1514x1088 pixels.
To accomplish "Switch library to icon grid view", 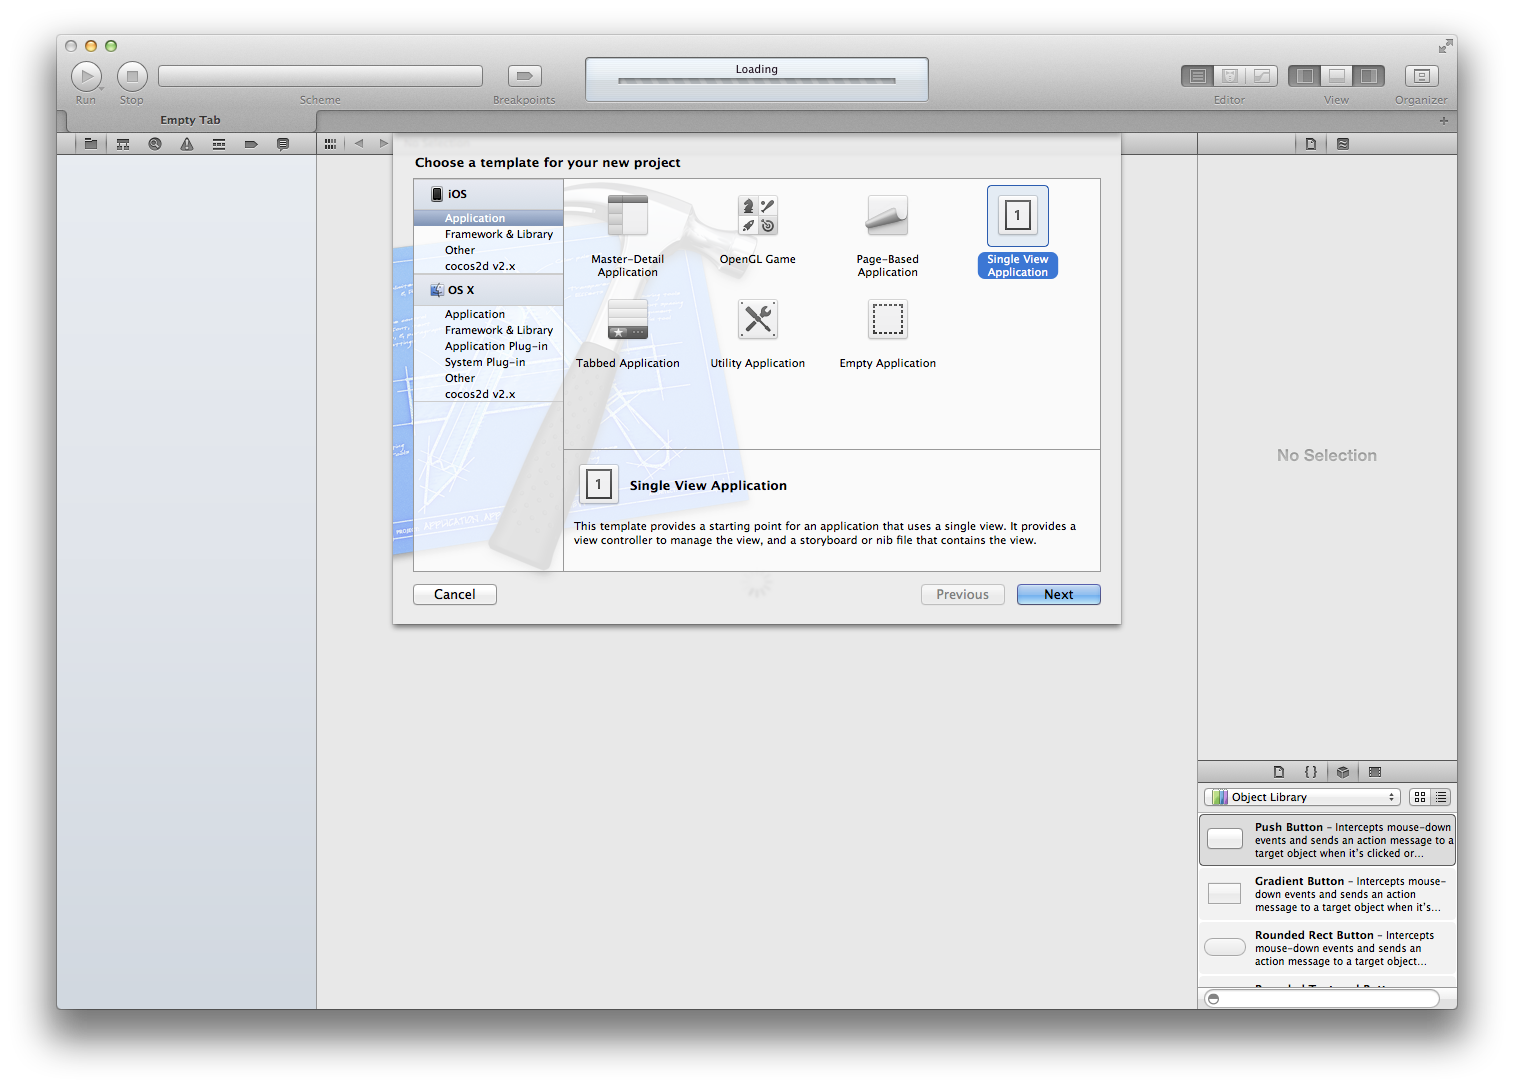I will point(1420,797).
